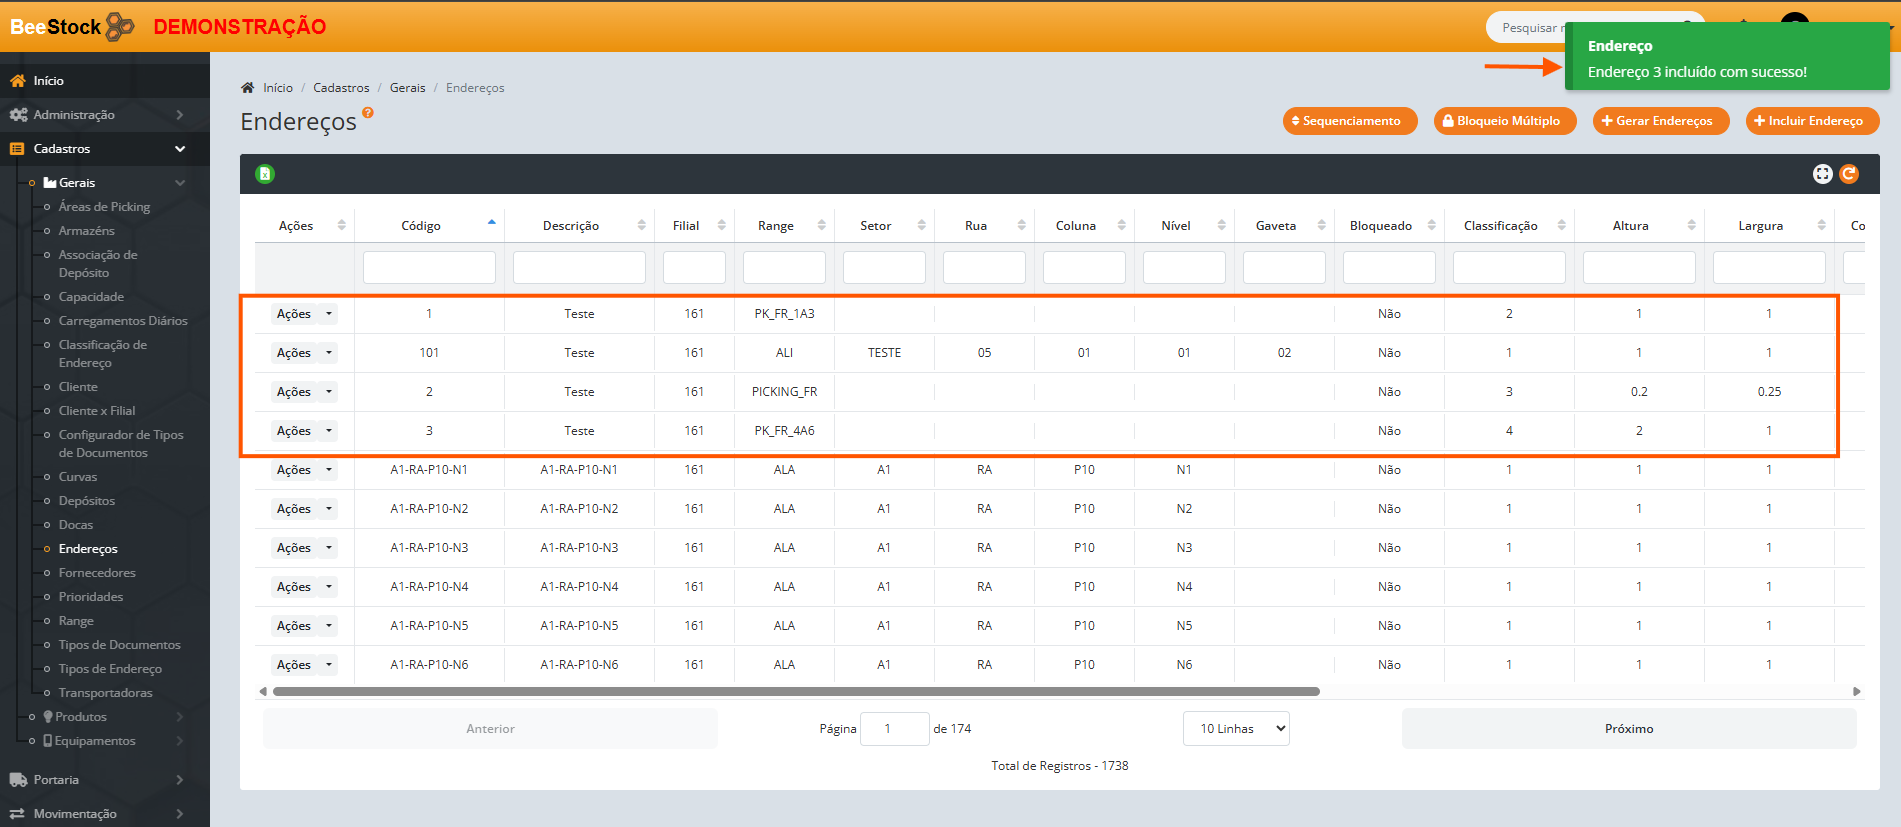The width and height of the screenshot is (1901, 827).
Task: Refresh the address grid with the orange reload icon
Action: [x=1849, y=174]
